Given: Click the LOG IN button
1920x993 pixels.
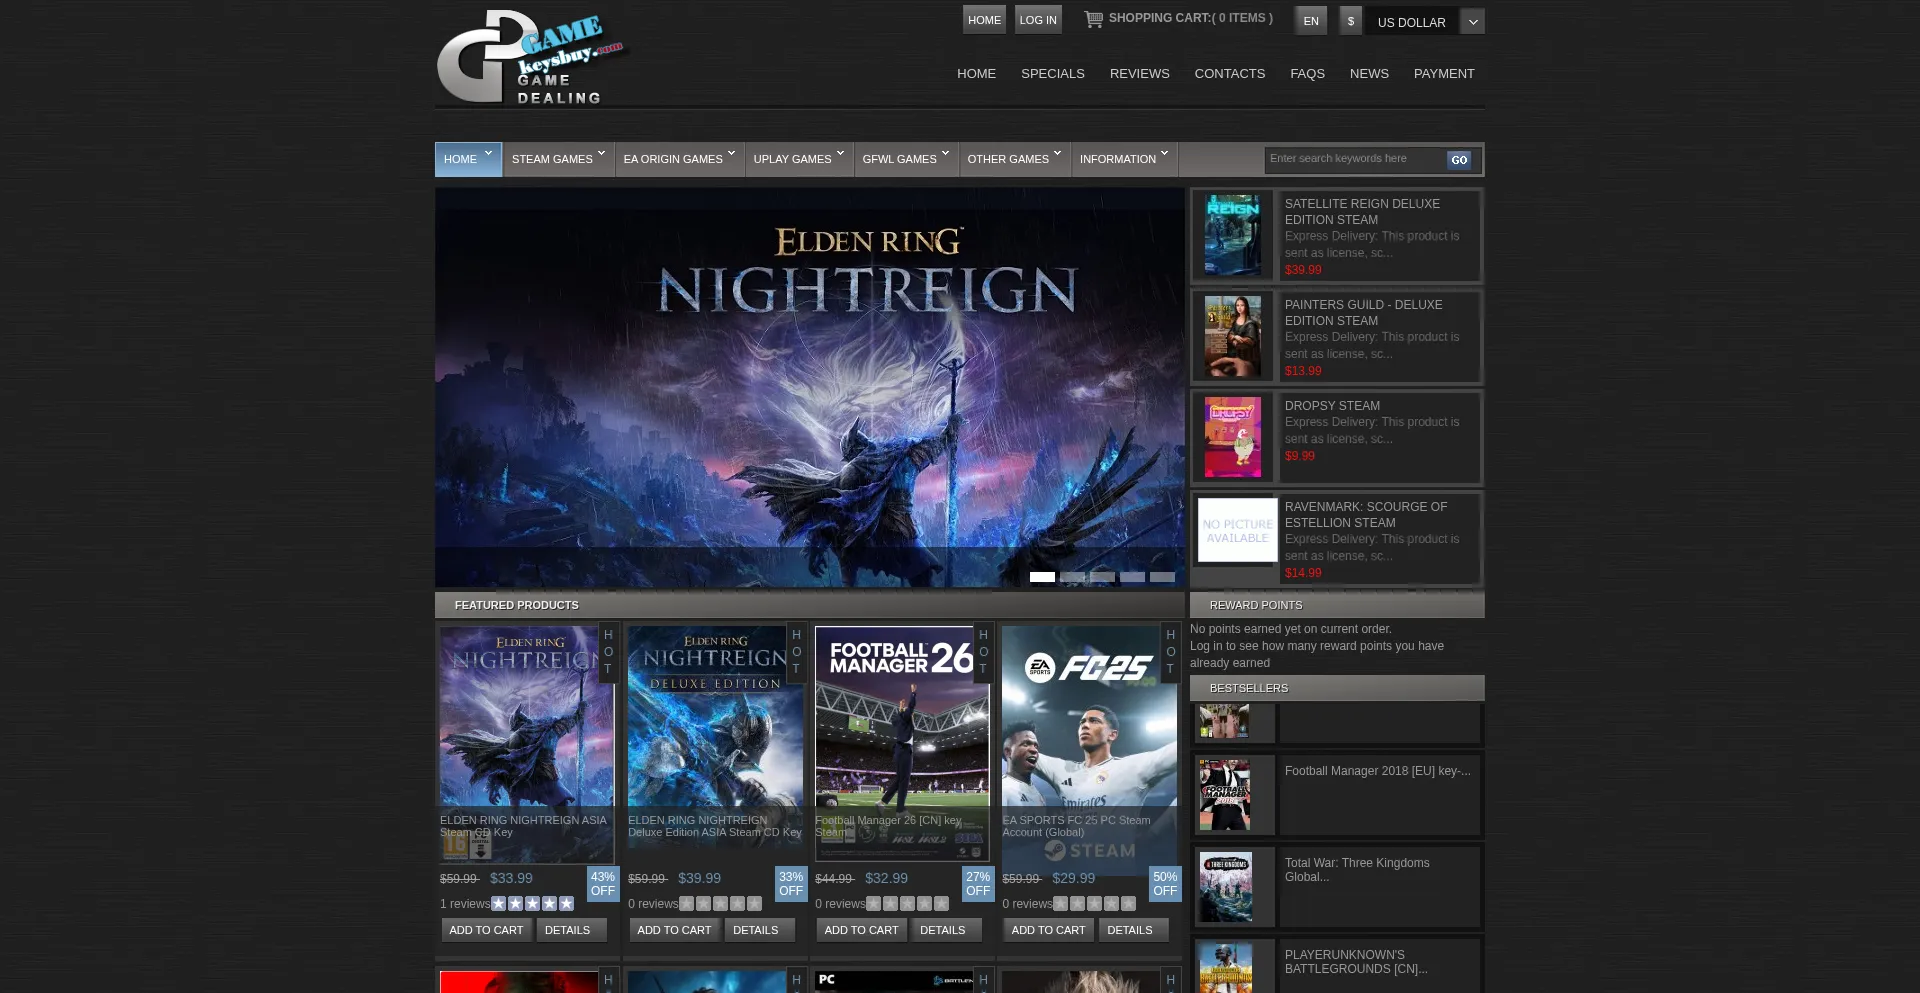Looking at the screenshot, I should click(1038, 20).
